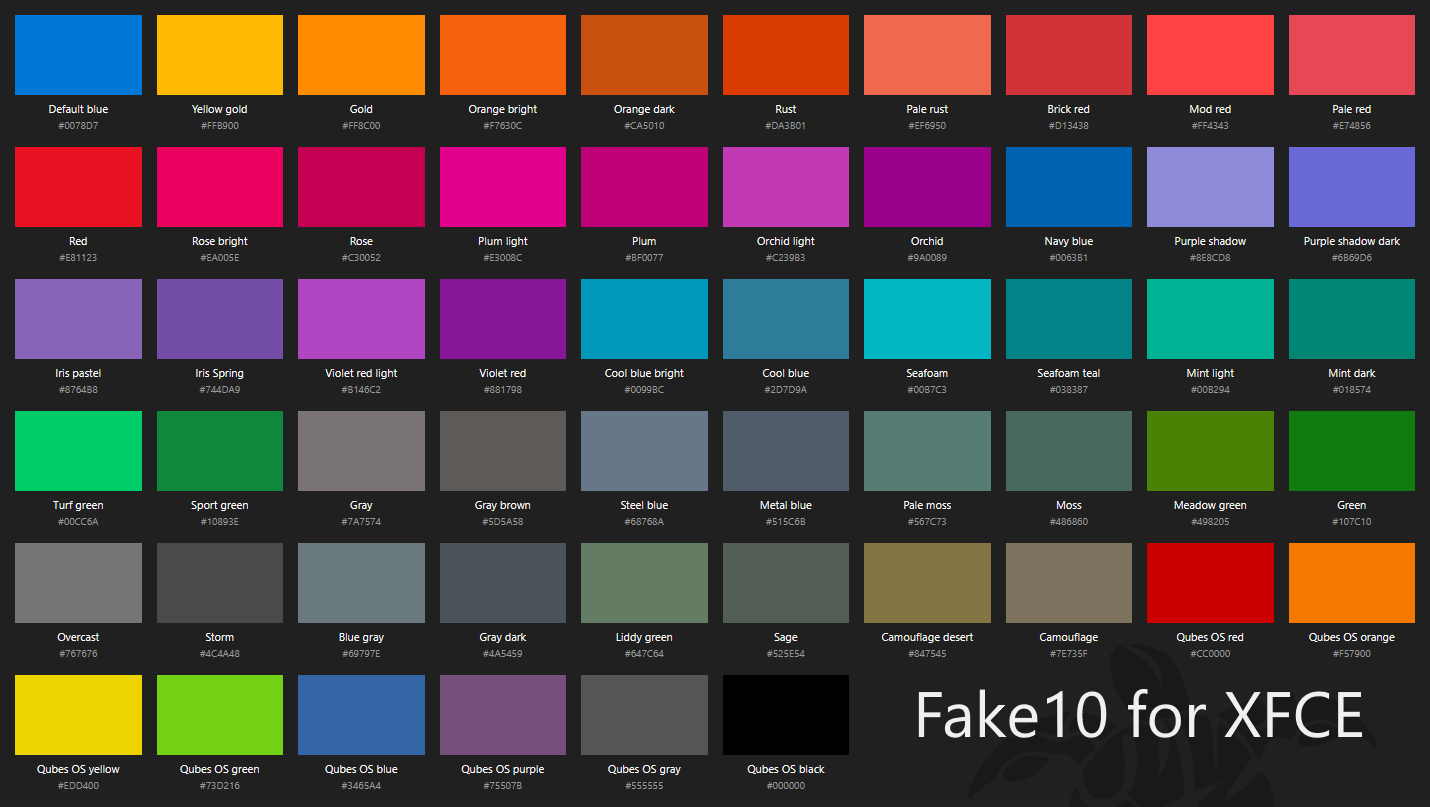Click the Steel blue swatch
Viewport: 1430px width, 807px height.
point(644,451)
